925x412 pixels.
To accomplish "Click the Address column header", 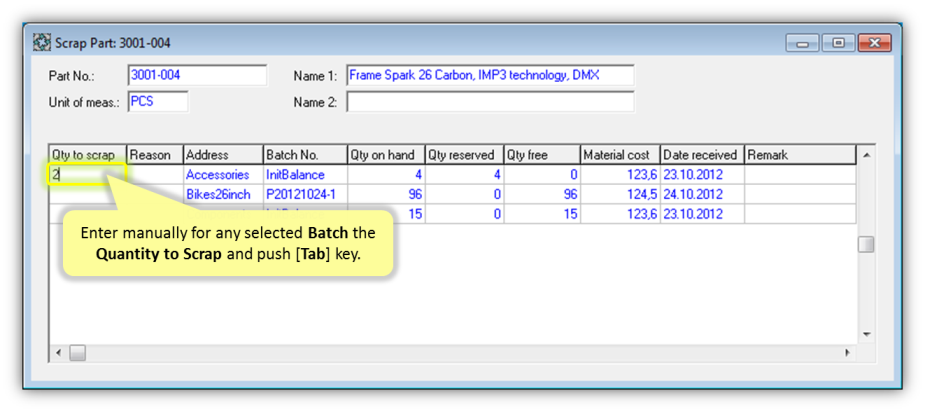I will coord(224,155).
